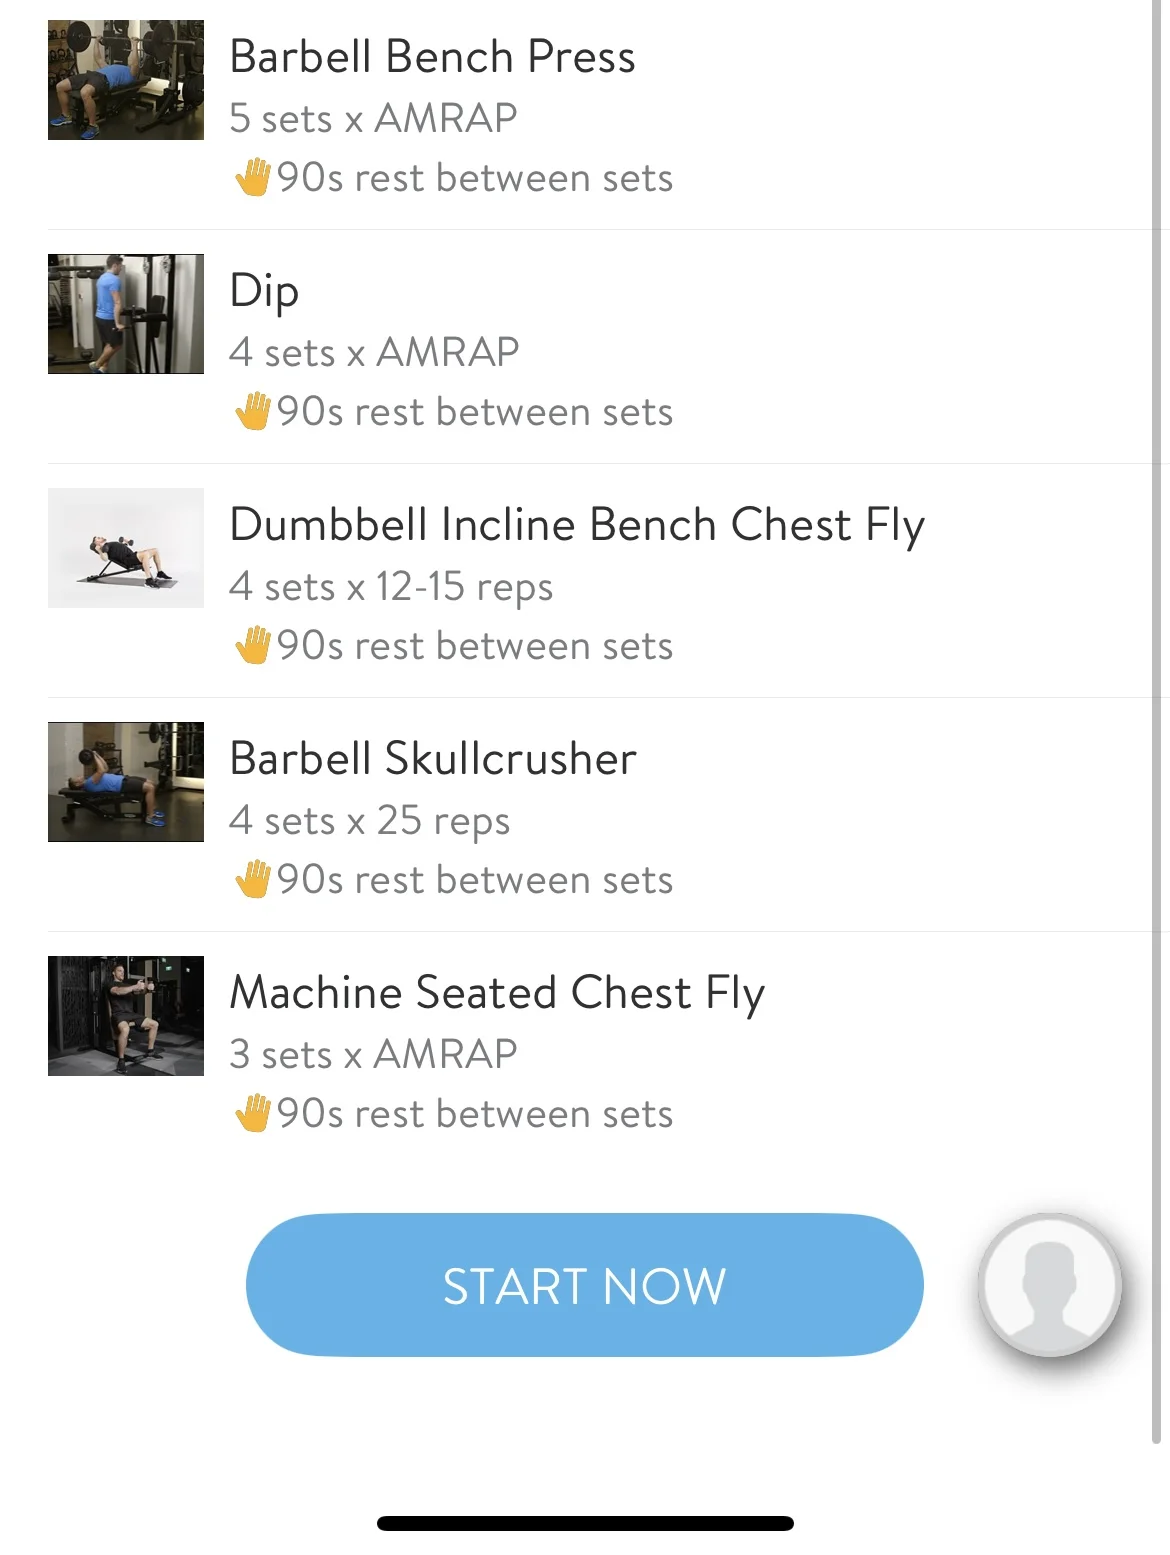The width and height of the screenshot is (1170, 1555).
Task: Tap "5 sets x AMRAP" text
Action: (x=373, y=118)
